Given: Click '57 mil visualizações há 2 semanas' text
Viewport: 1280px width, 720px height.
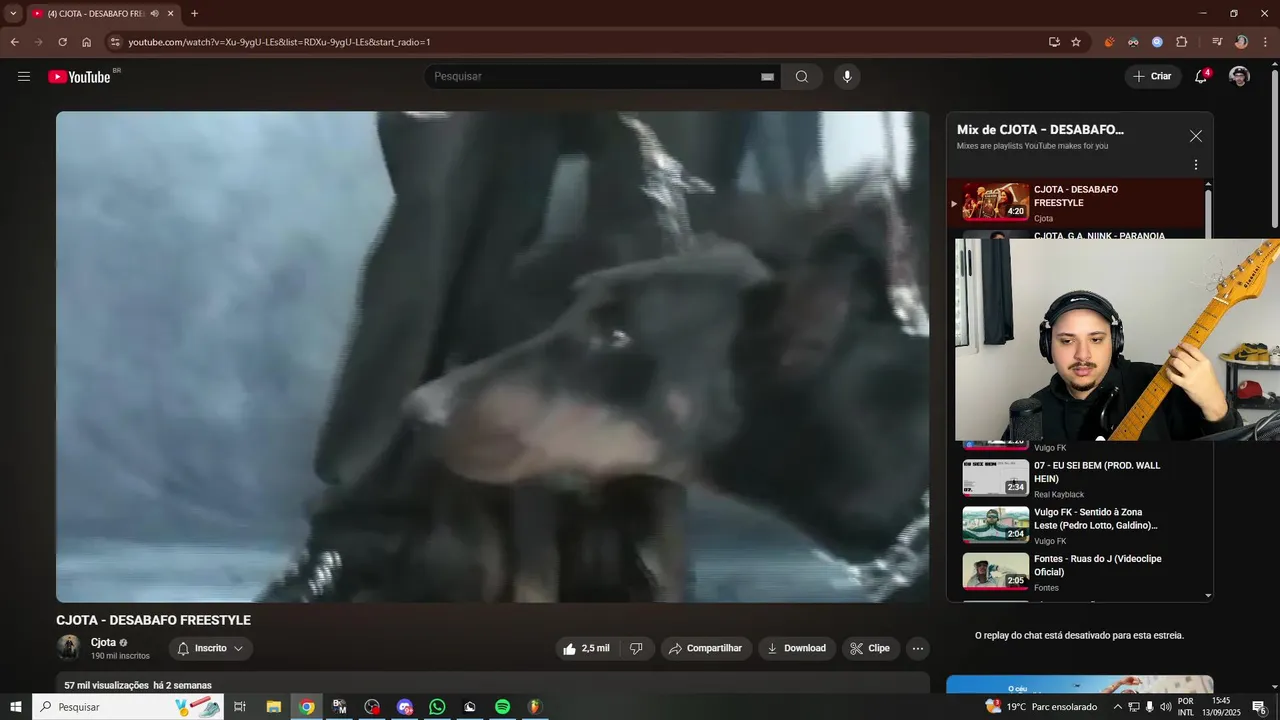Looking at the screenshot, I should click(138, 685).
